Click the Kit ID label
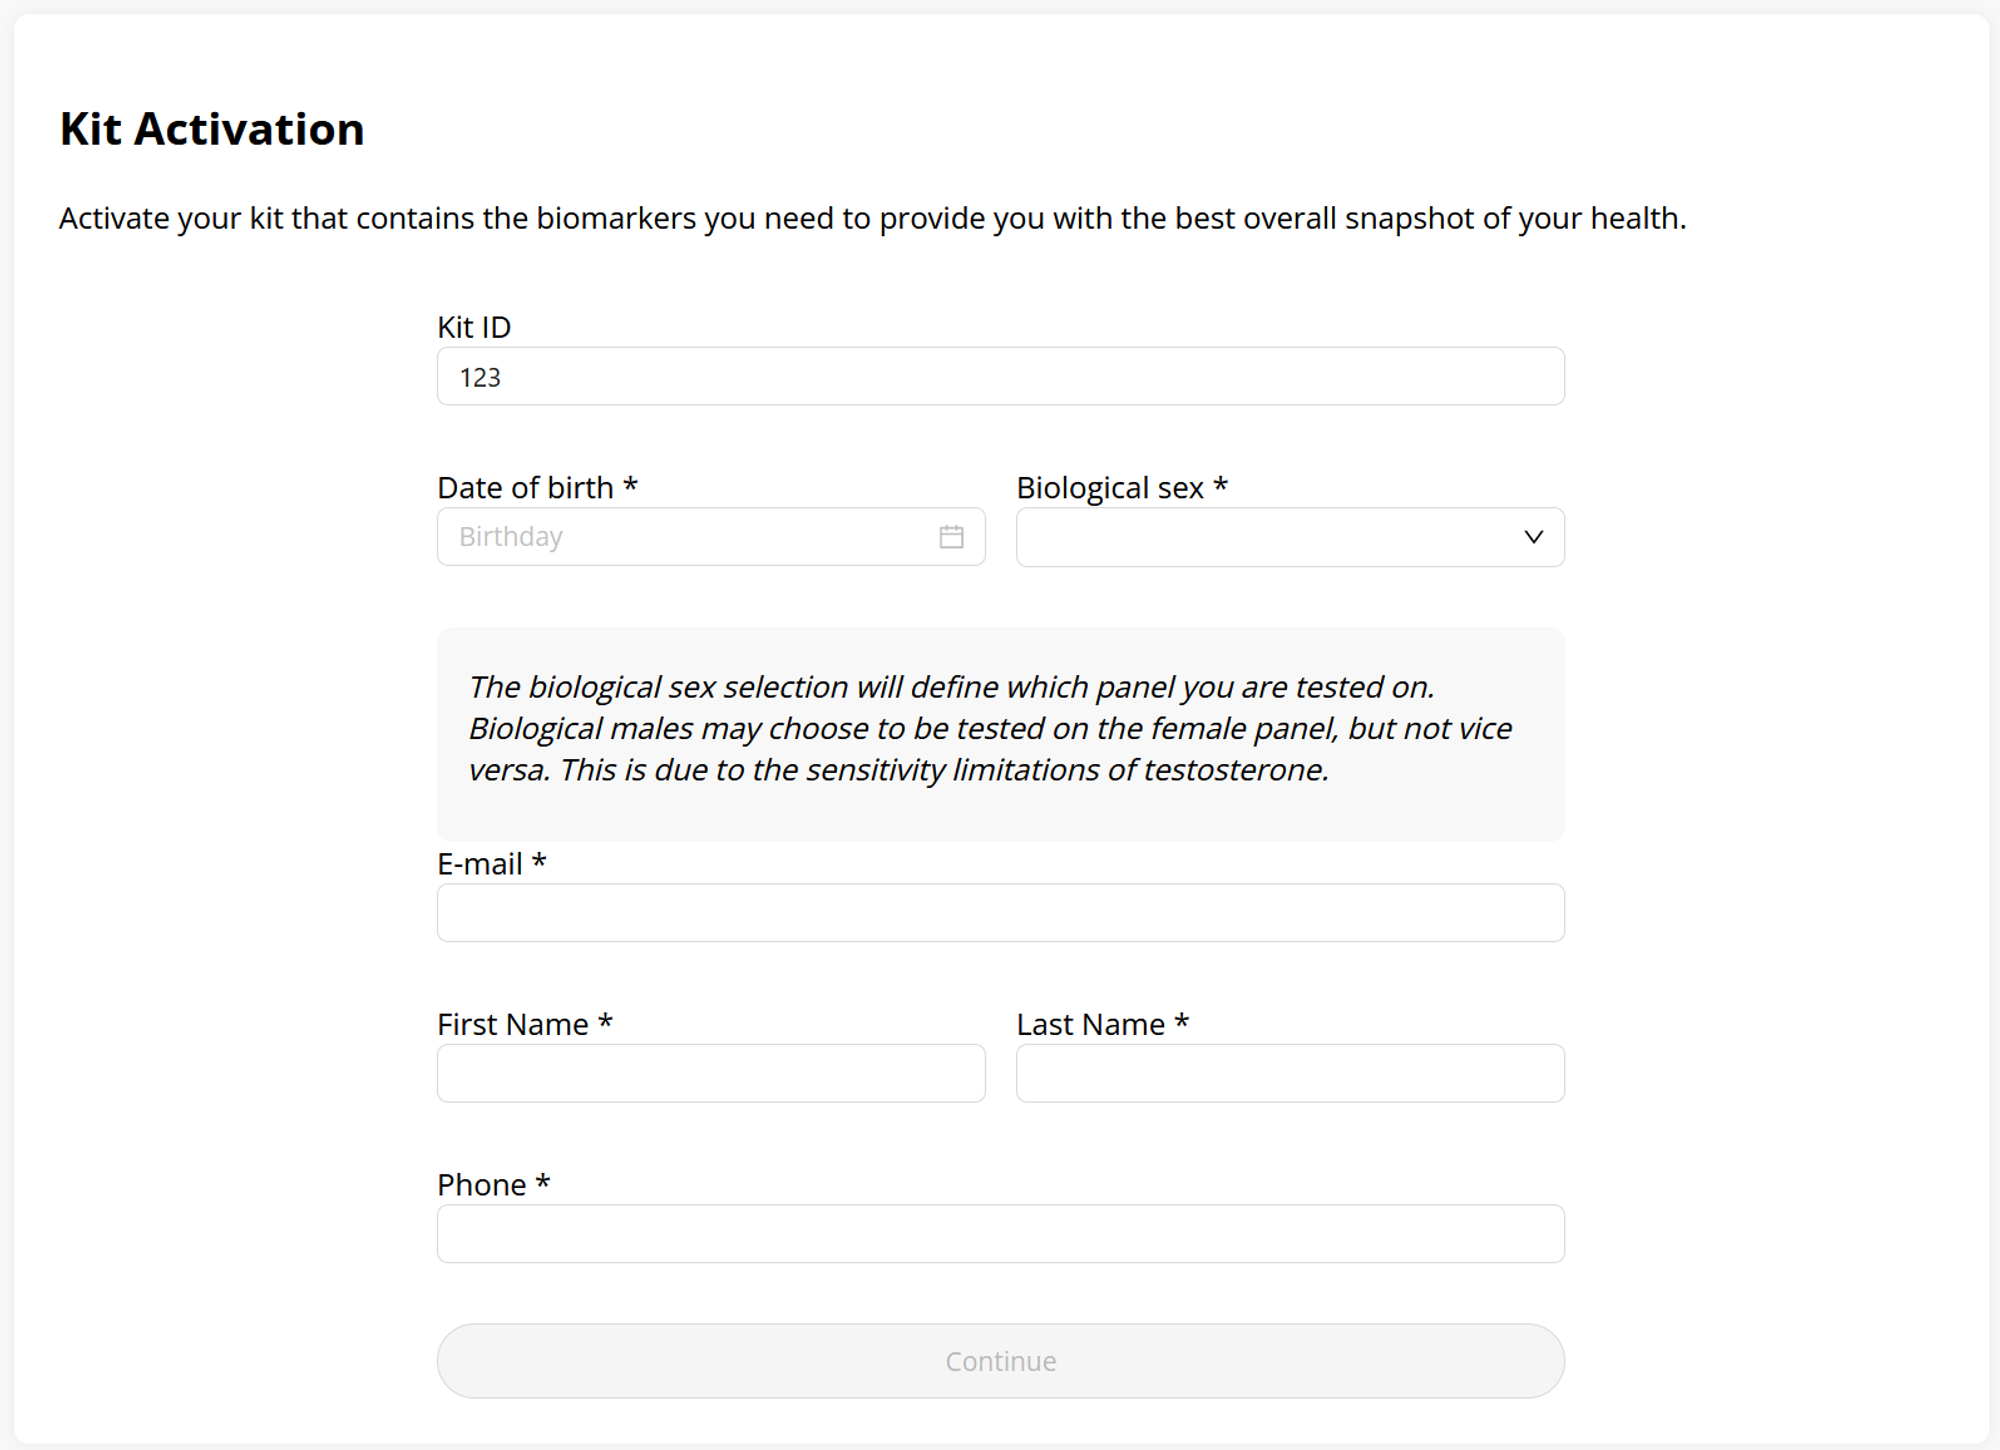This screenshot has width=2000, height=1450. (474, 327)
